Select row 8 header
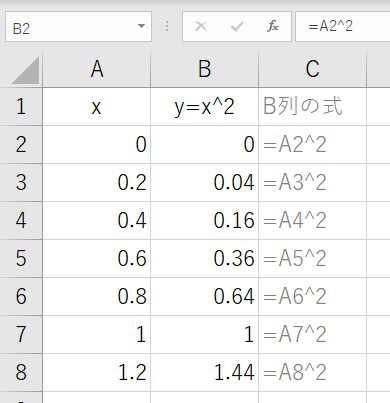390x403 pixels. coord(21,372)
